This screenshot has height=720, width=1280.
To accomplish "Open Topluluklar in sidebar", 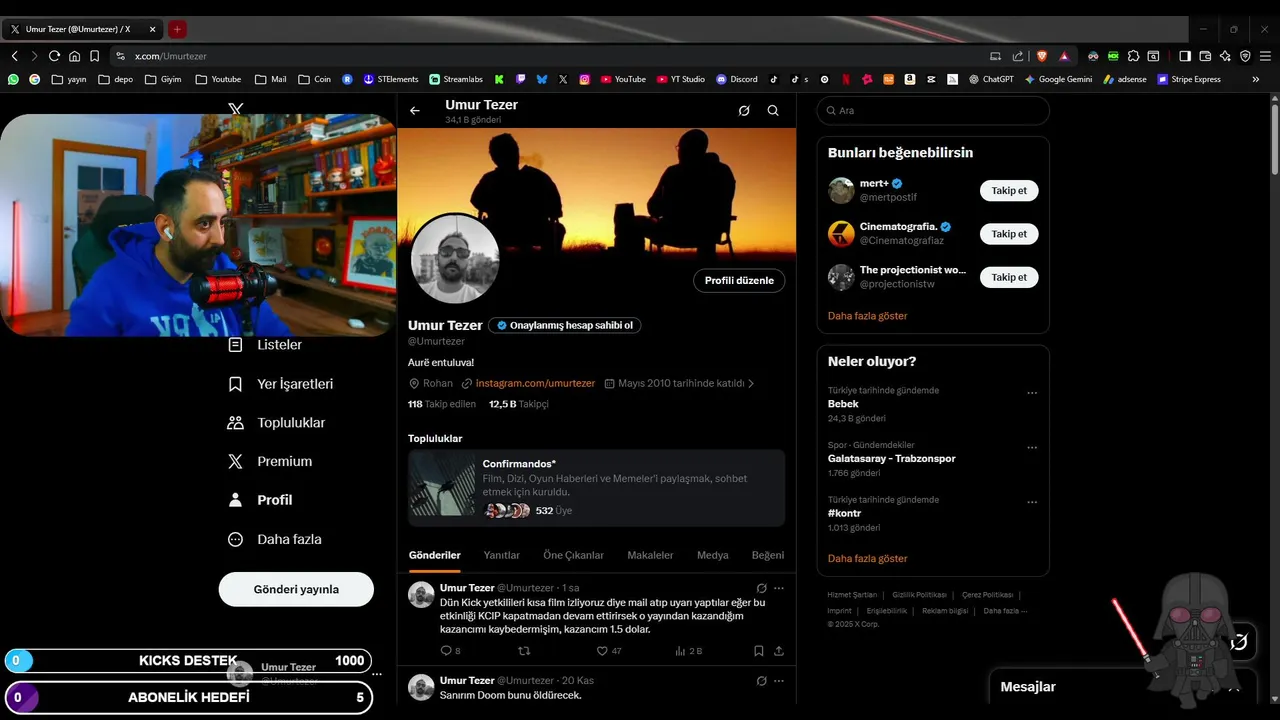I will 276,423.
